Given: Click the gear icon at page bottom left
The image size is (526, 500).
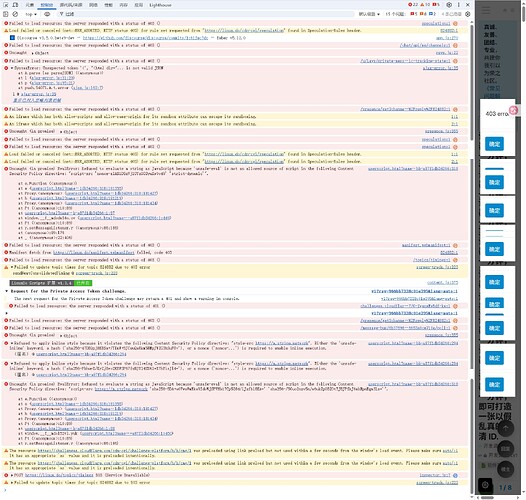Looking at the screenshot, I should (485, 485).
